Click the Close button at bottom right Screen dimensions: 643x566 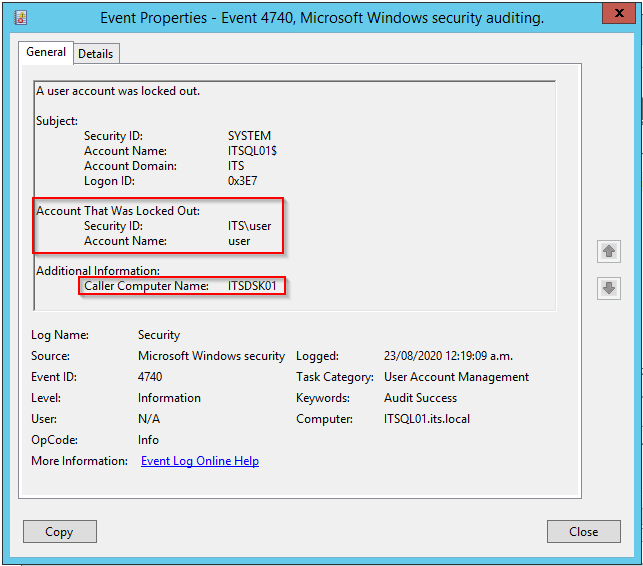tap(584, 532)
